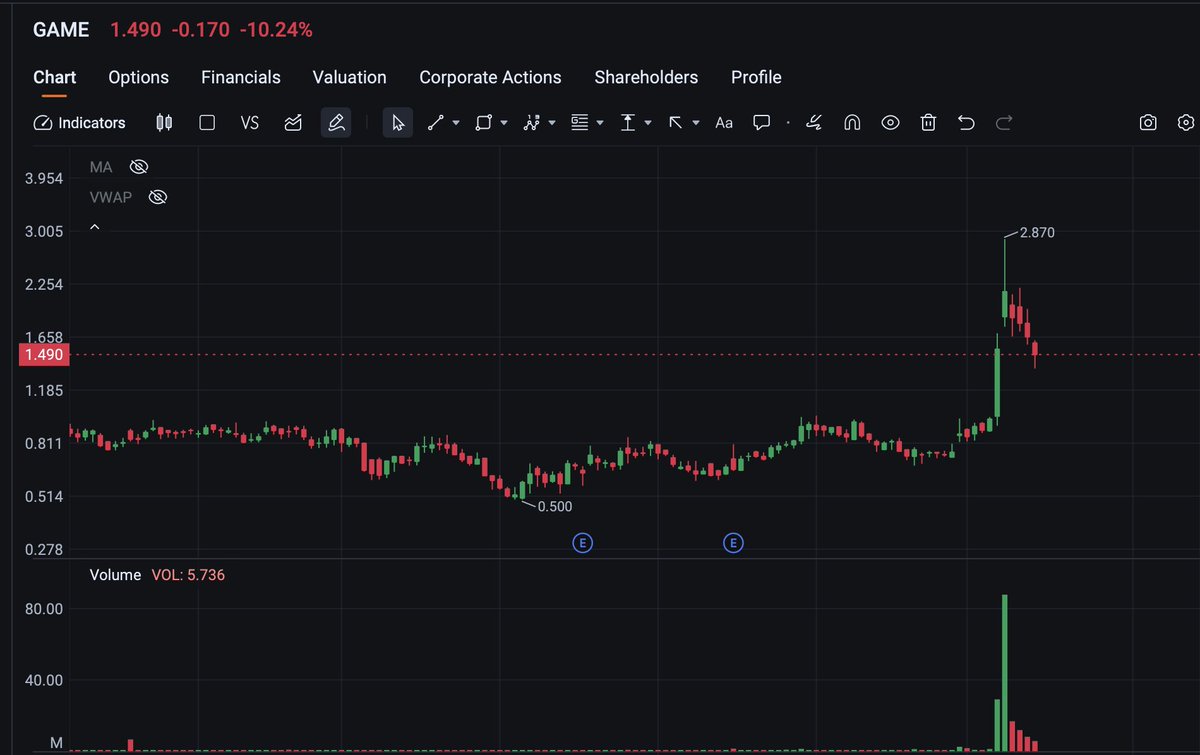Toggle the magnet snap mode

pyautogui.click(x=852, y=123)
